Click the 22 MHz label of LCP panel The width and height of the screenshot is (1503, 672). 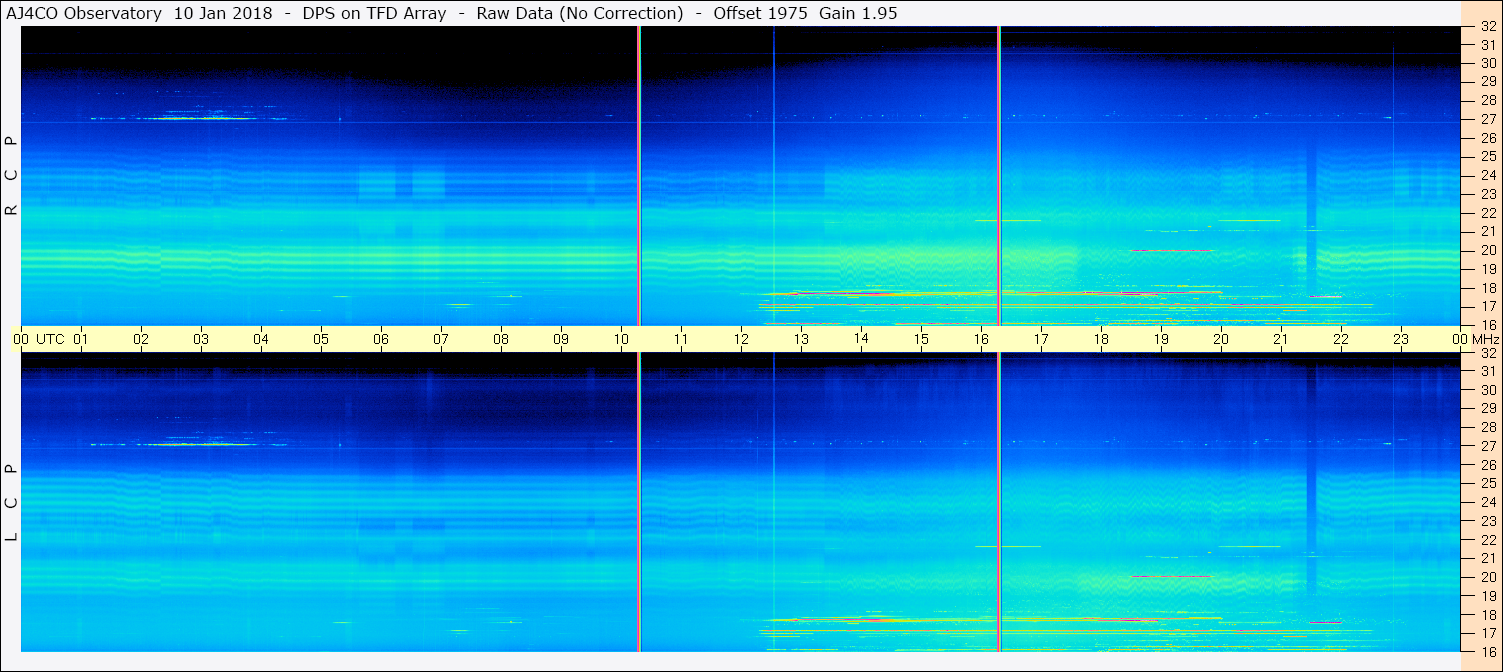pyautogui.click(x=1488, y=540)
